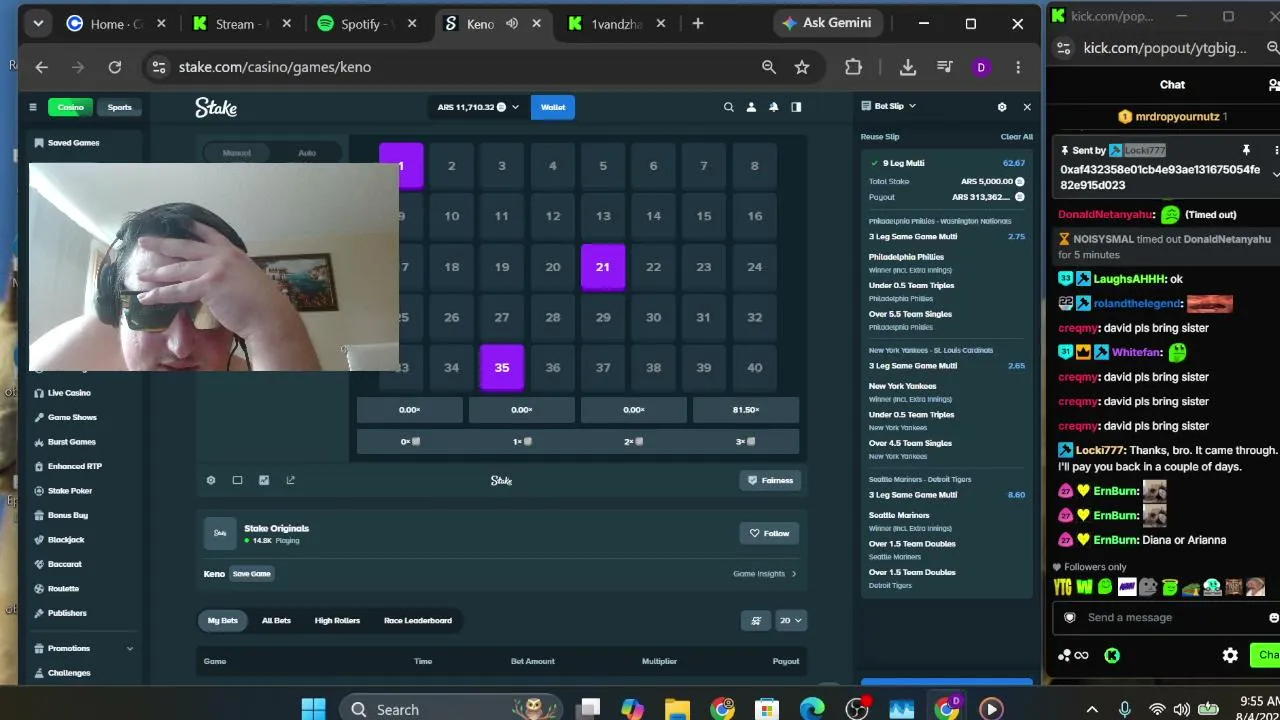Image resolution: width=1280 pixels, height=720 pixels.
Task: Click the Stake logo in header
Action: (216, 107)
